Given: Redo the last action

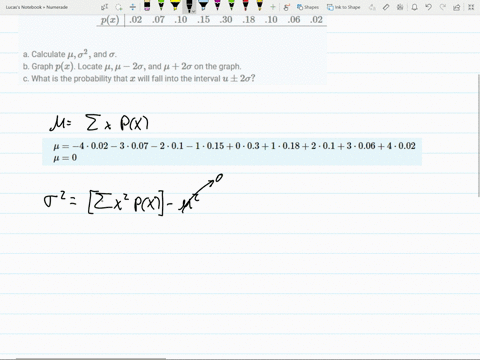Looking at the screenshot, I should pyautogui.click(x=443, y=7).
